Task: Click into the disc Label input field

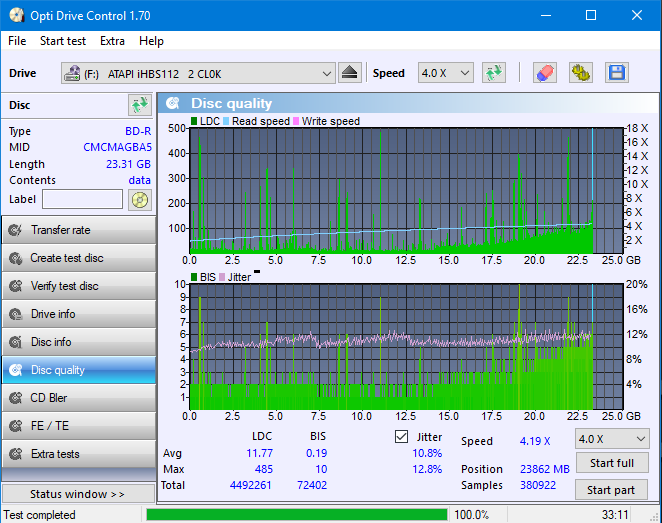Action: point(82,199)
